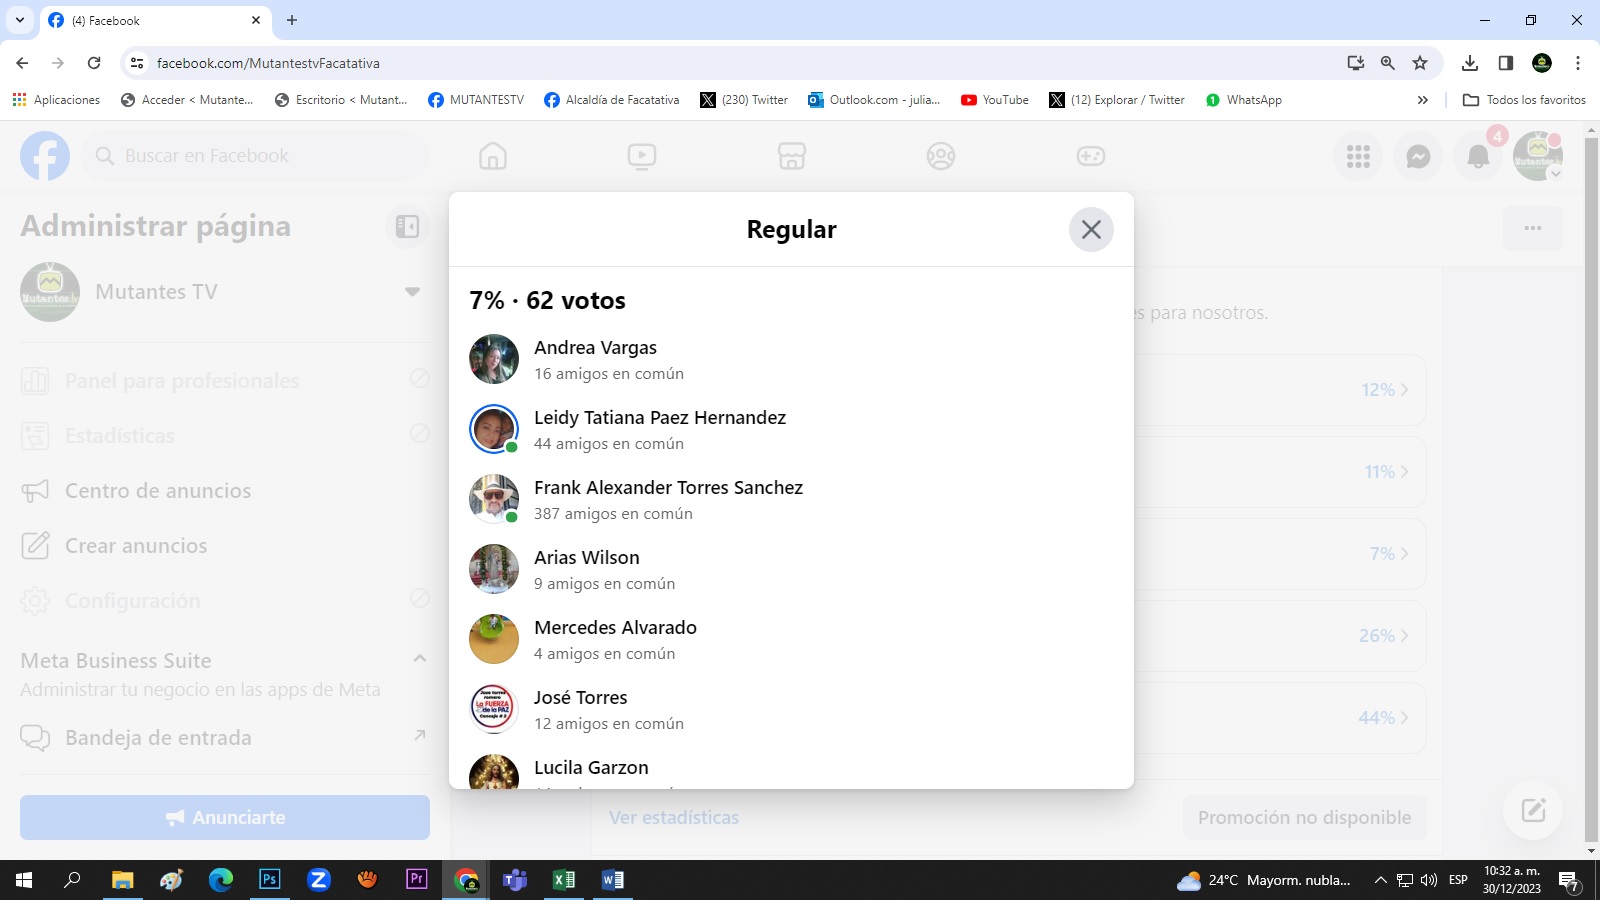Open the Gaming icon in top bar
Viewport: 1600px width, 900px height.
coord(1090,157)
